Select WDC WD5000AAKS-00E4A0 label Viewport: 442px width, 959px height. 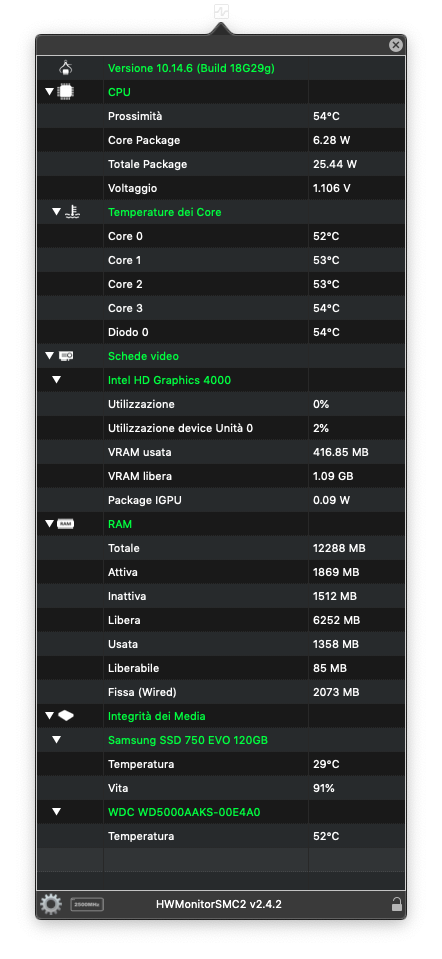pyautogui.click(x=184, y=812)
